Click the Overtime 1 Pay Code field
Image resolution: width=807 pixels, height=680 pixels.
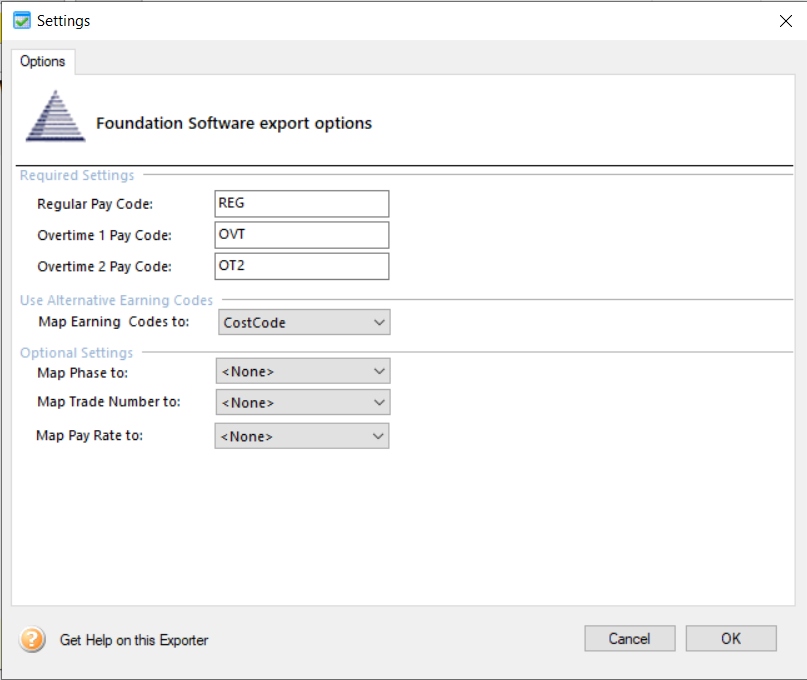pyautogui.click(x=302, y=235)
